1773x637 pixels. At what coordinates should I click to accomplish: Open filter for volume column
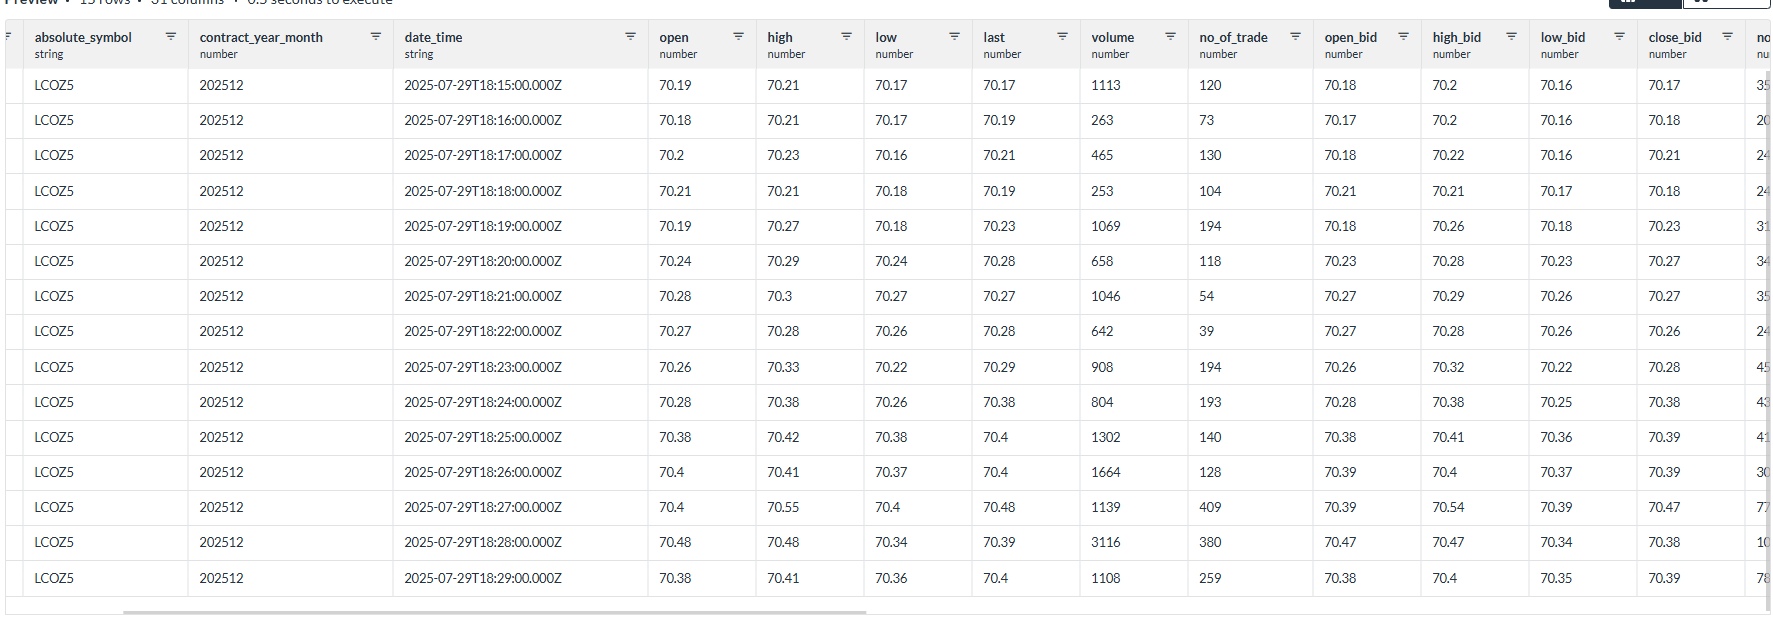pos(1171,36)
